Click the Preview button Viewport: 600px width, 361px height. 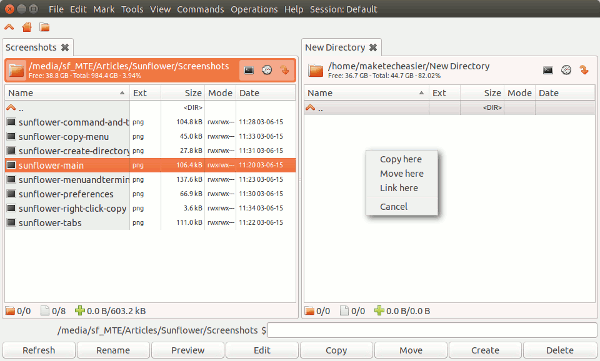tap(188, 350)
